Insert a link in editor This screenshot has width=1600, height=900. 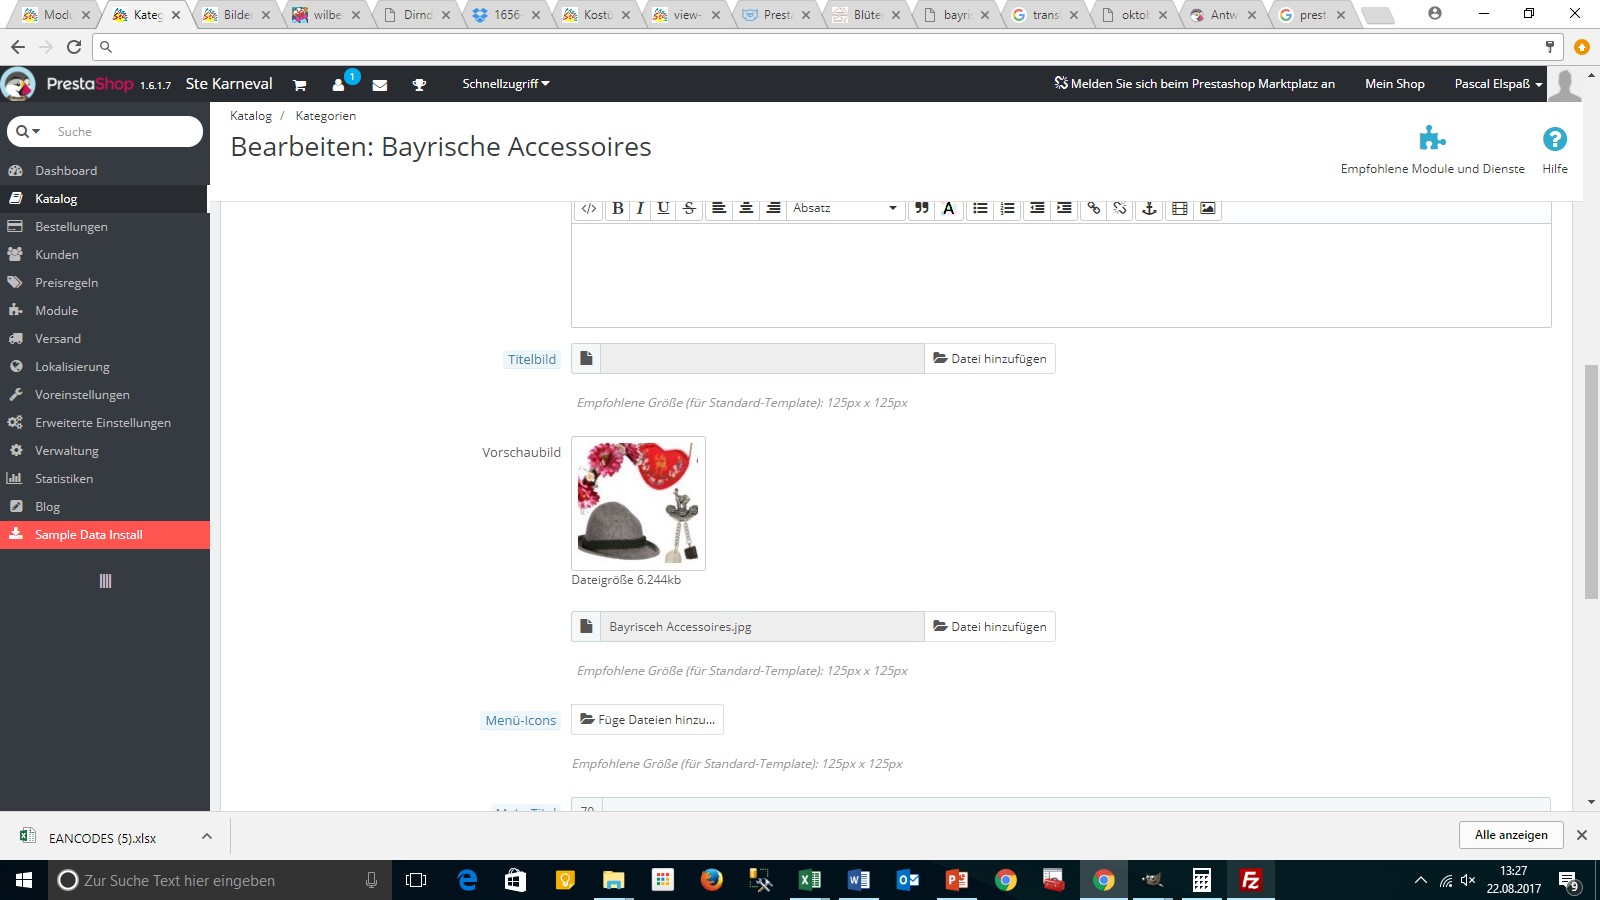1094,208
